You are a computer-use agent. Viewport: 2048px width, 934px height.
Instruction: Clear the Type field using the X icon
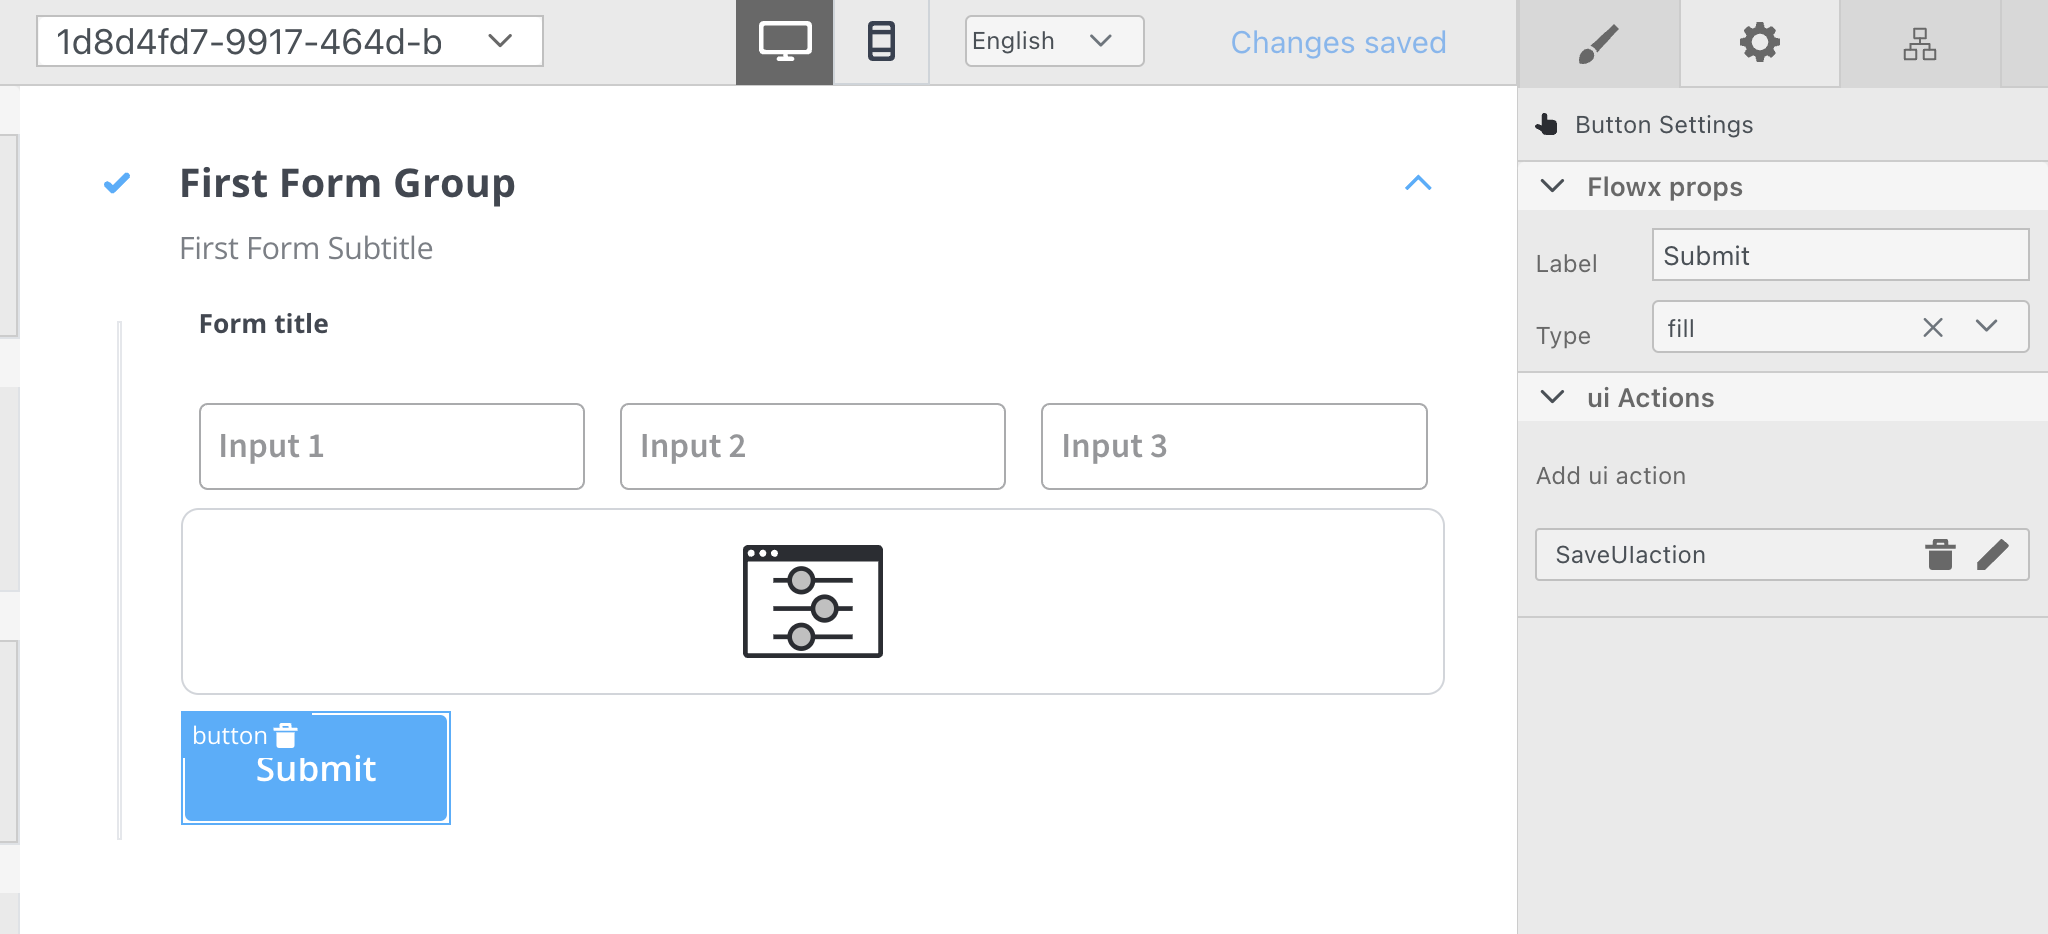pos(1932,327)
